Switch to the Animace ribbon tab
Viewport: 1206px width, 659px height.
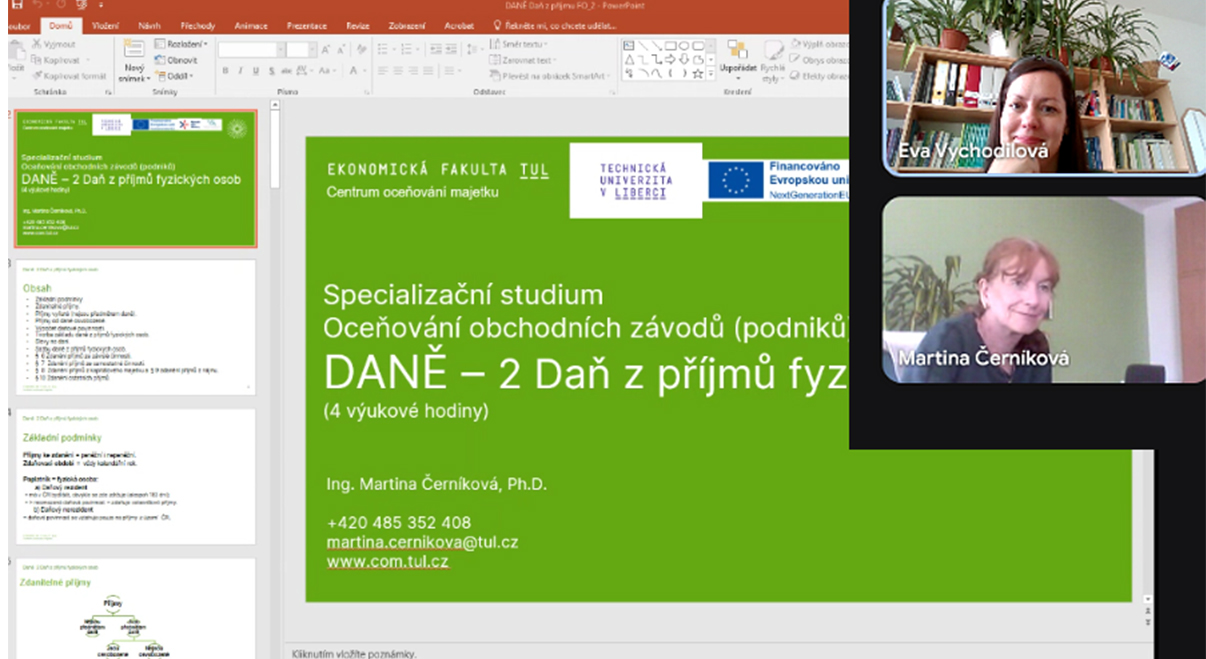coord(250,25)
